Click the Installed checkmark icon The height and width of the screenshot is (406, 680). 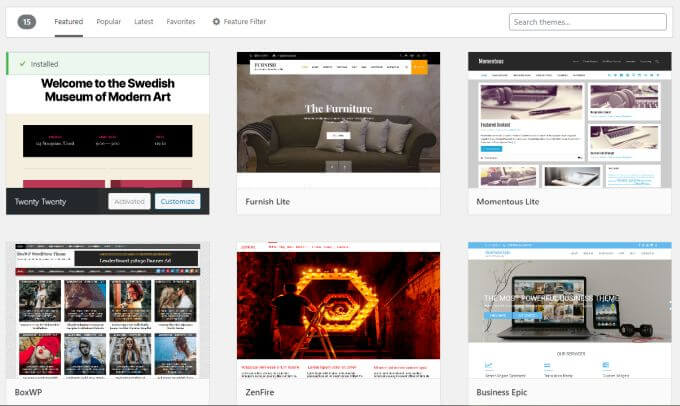click(x=22, y=64)
